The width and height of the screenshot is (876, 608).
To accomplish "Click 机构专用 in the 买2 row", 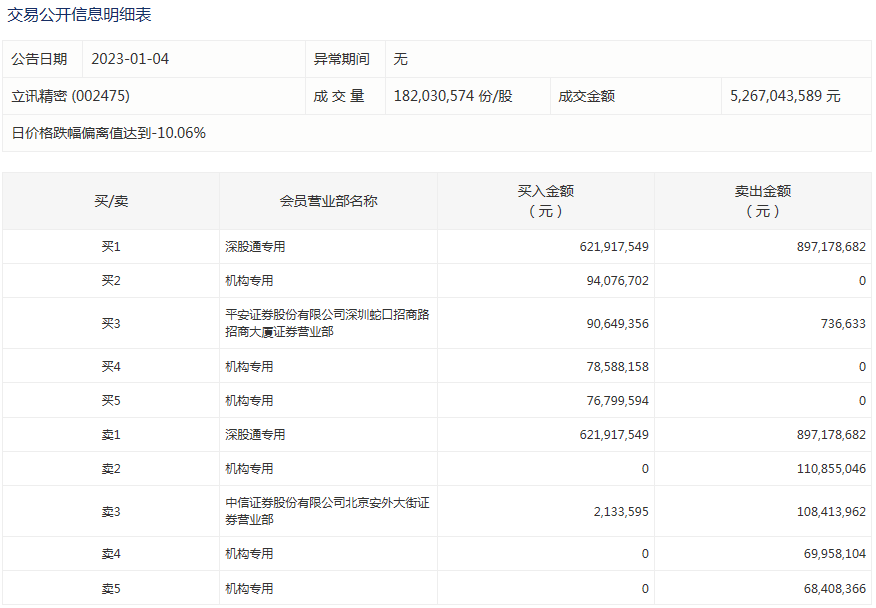I will (249, 281).
